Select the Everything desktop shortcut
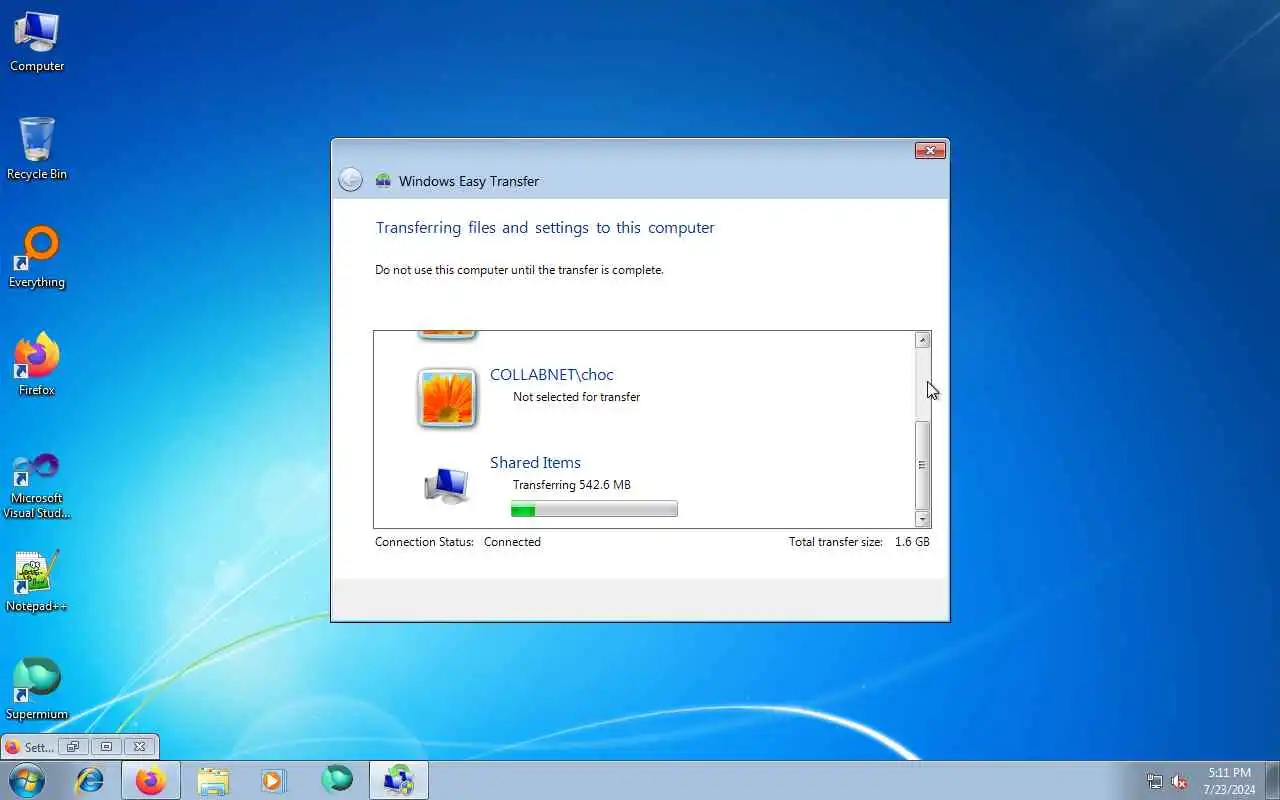The height and width of the screenshot is (800, 1280). [37, 258]
